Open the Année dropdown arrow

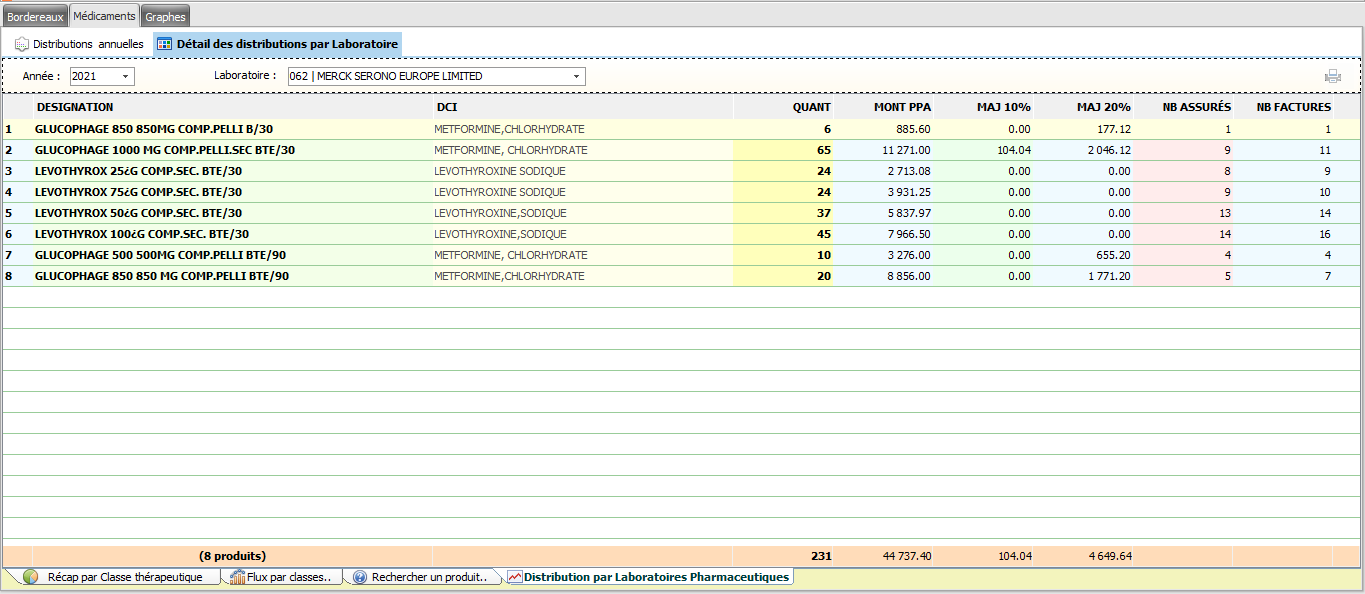[x=125, y=77]
